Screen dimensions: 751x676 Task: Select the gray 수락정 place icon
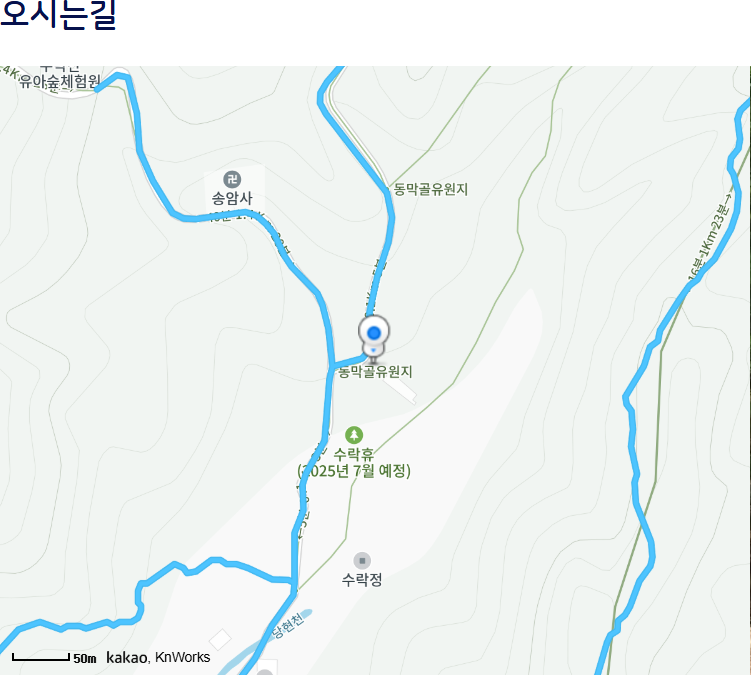click(362, 561)
